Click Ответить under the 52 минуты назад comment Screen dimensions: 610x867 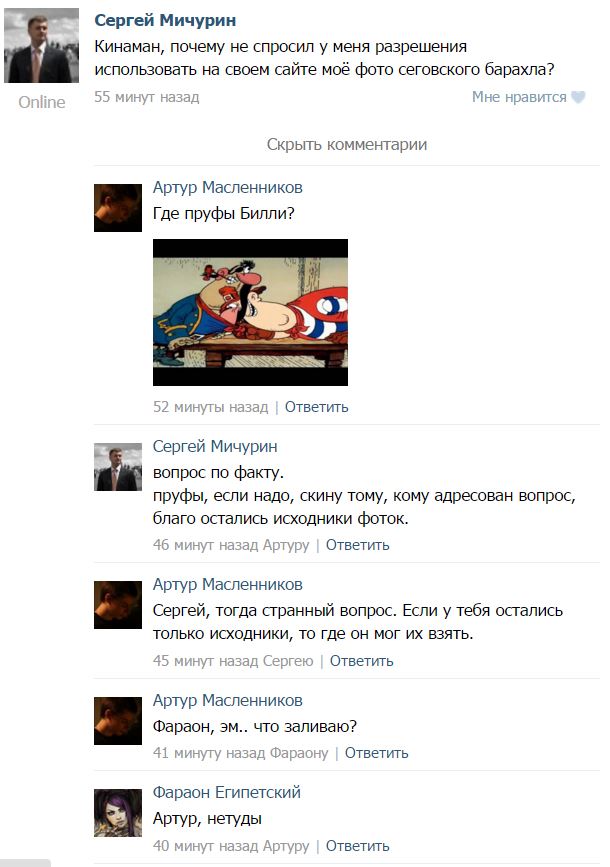pos(316,407)
